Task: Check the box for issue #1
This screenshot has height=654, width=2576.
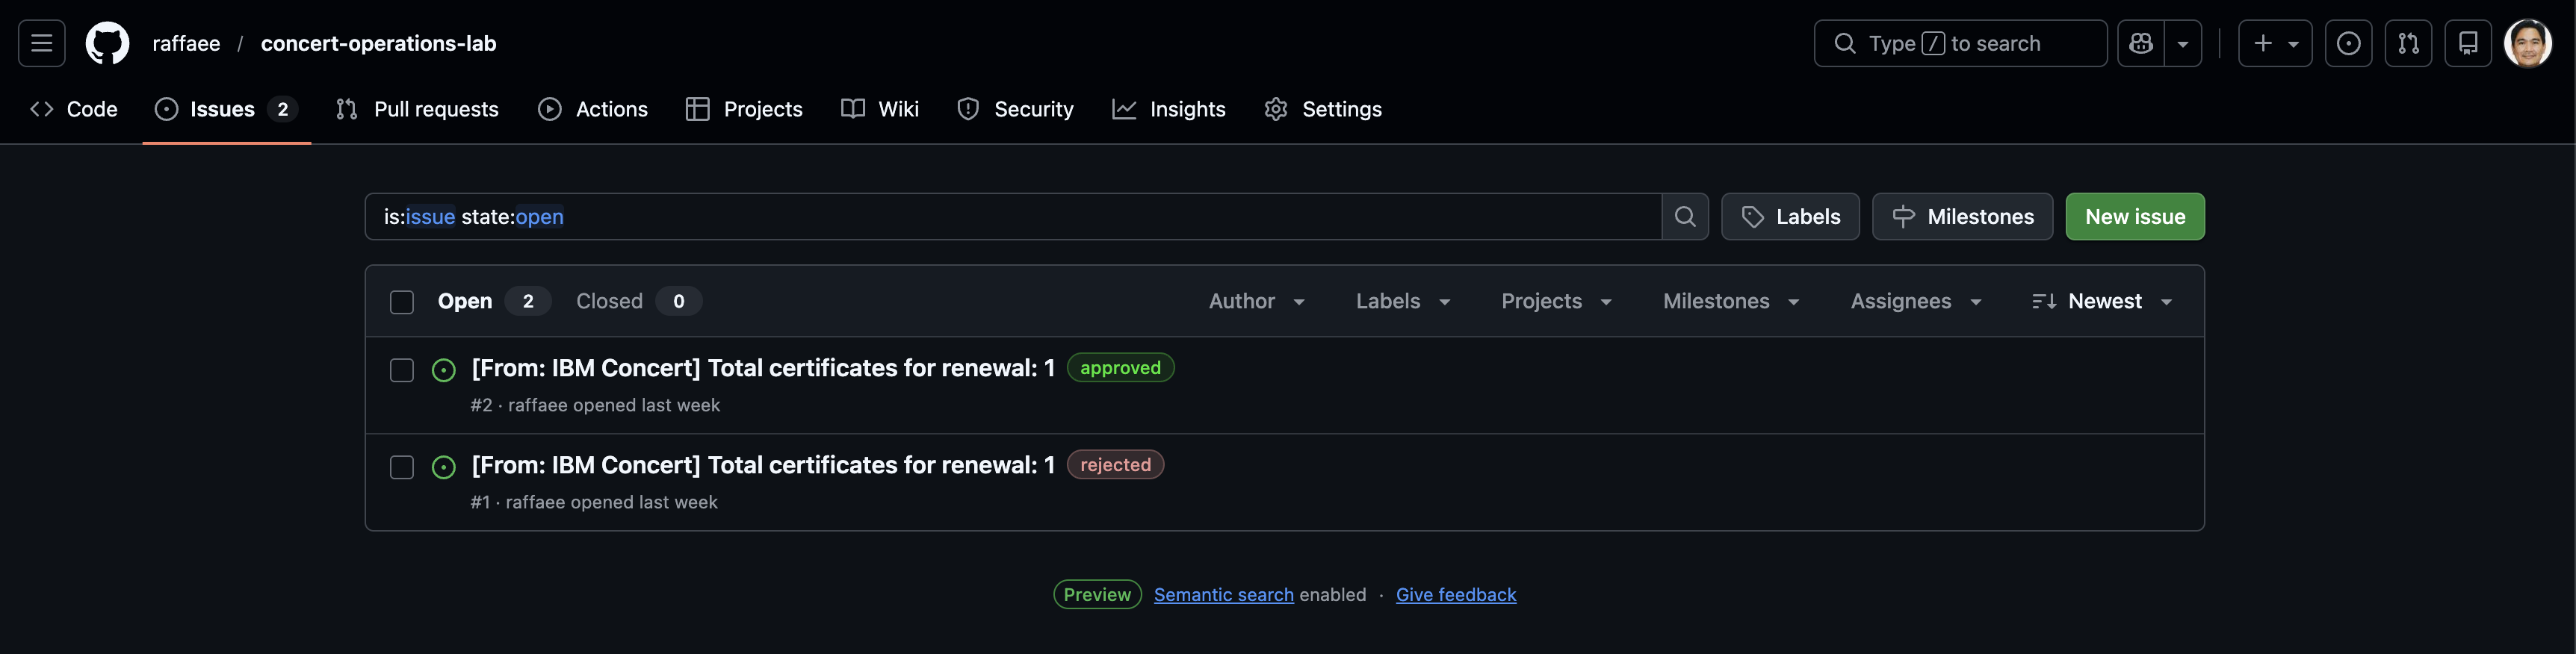Action: 401,467
